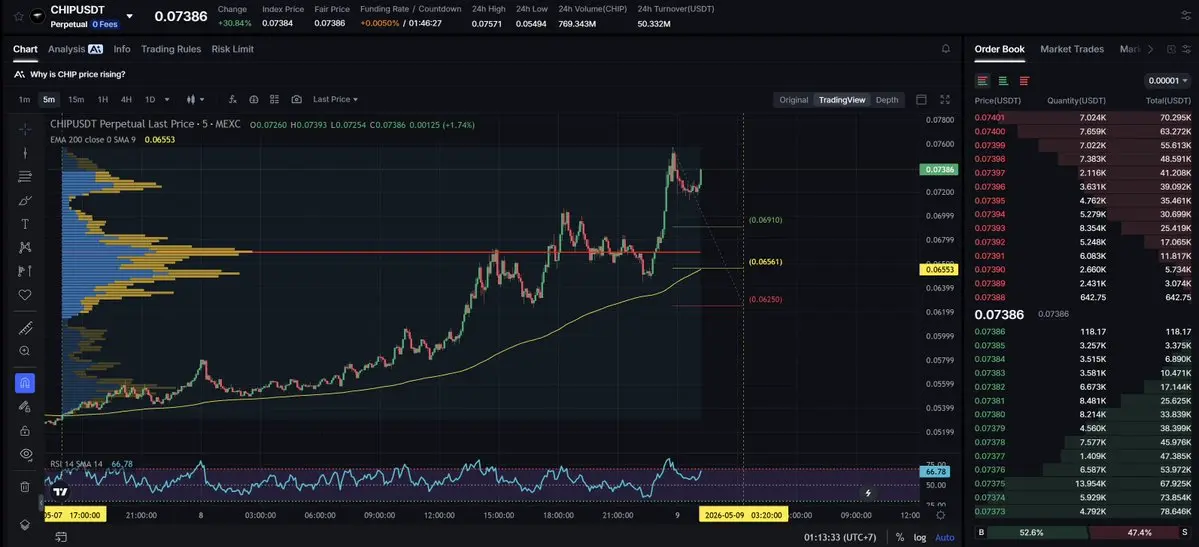Open the chart time axis settings gear
The image size is (1199, 547).
(x=940, y=515)
